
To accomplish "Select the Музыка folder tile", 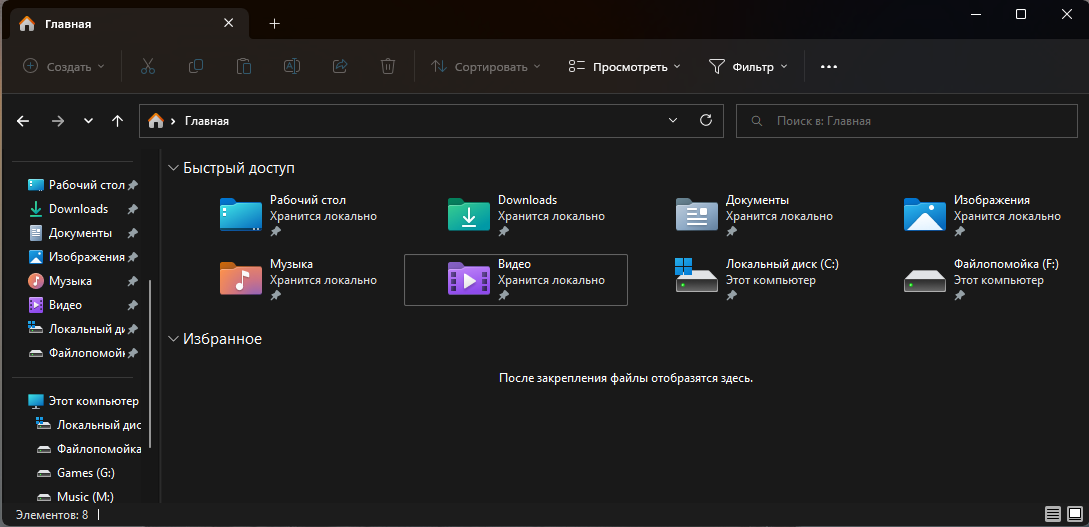I will click(x=288, y=280).
